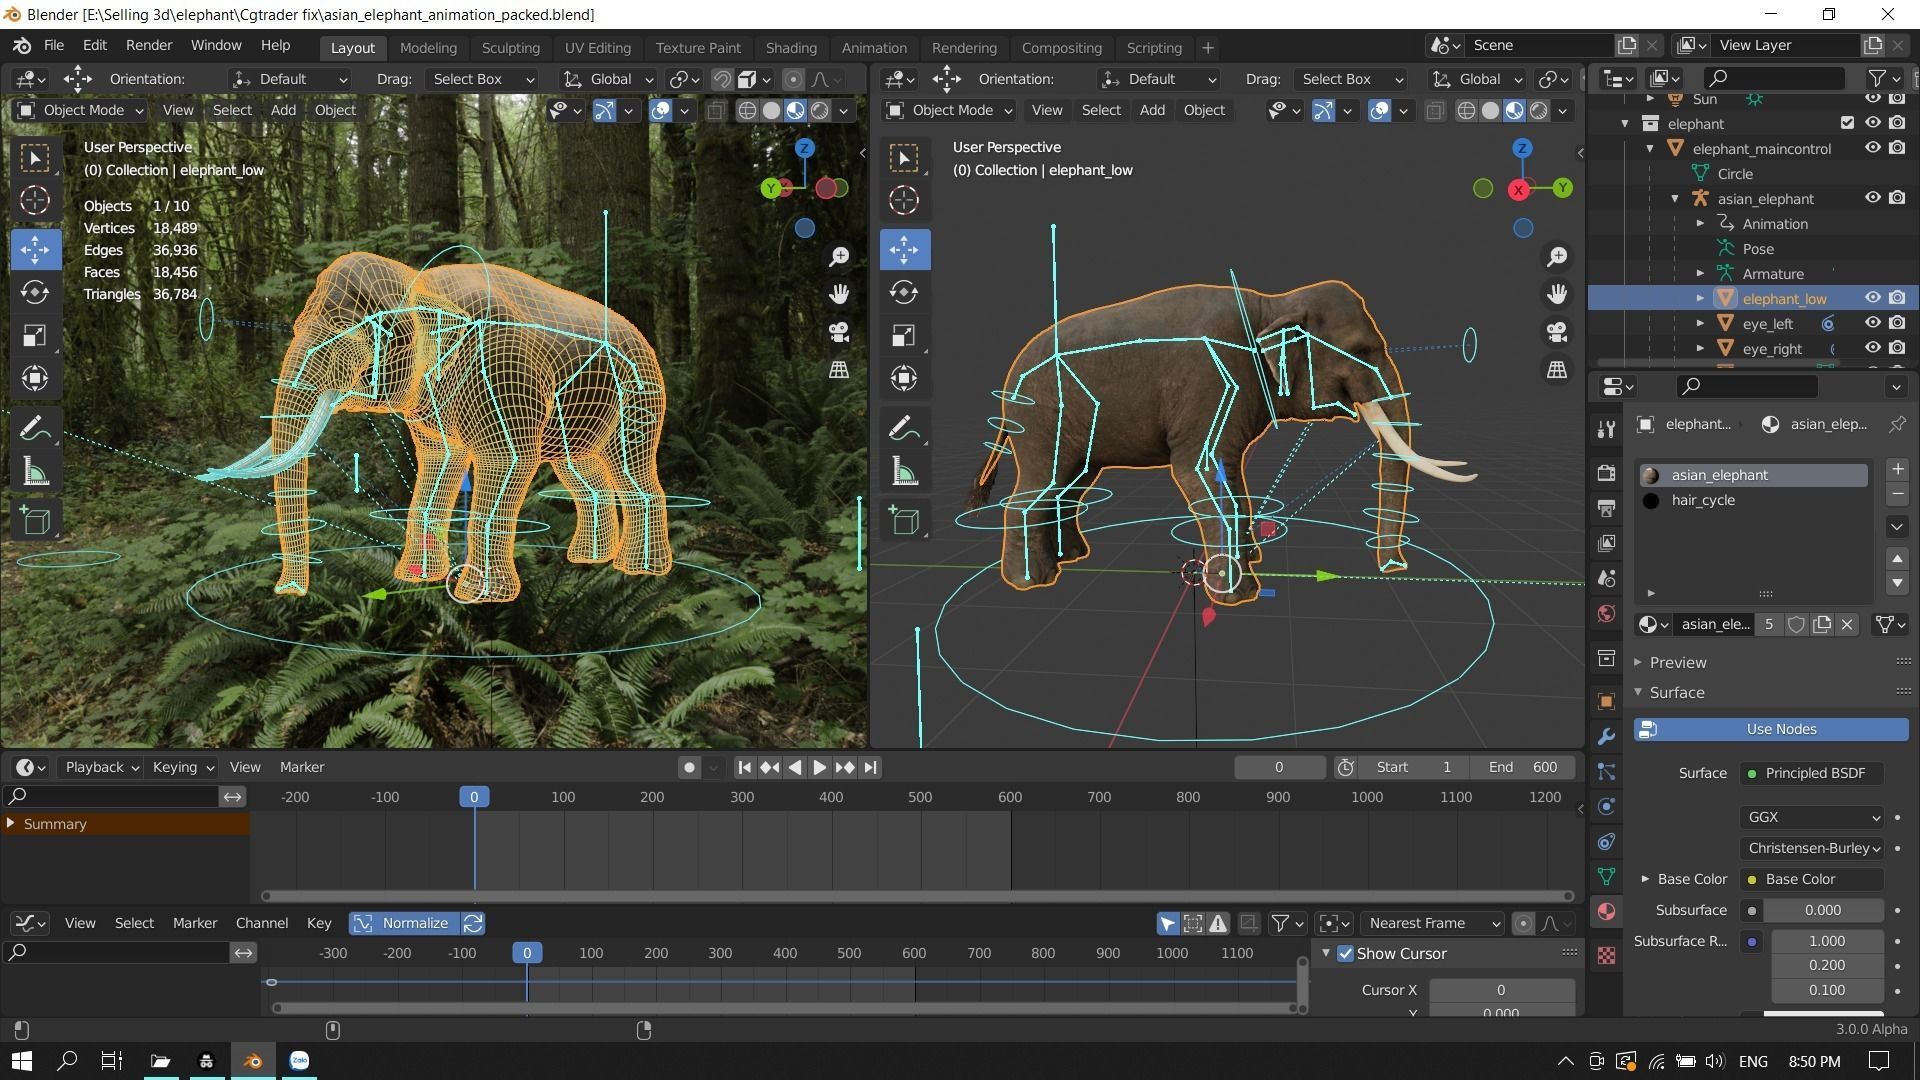Open the Material properties tab
The width and height of the screenshot is (1920, 1080).
click(x=1606, y=911)
